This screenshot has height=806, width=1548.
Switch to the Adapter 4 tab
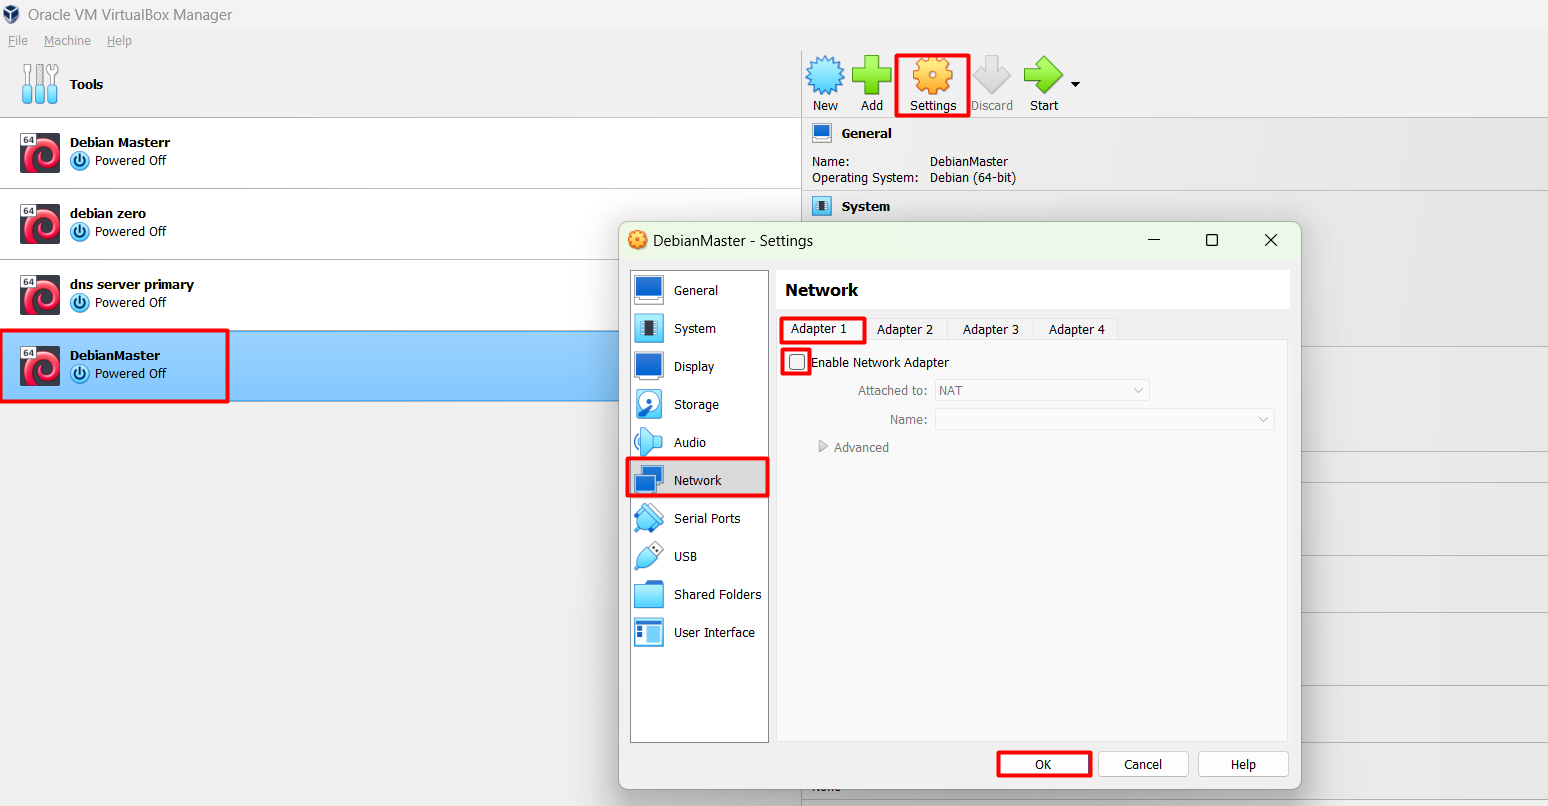1077,329
